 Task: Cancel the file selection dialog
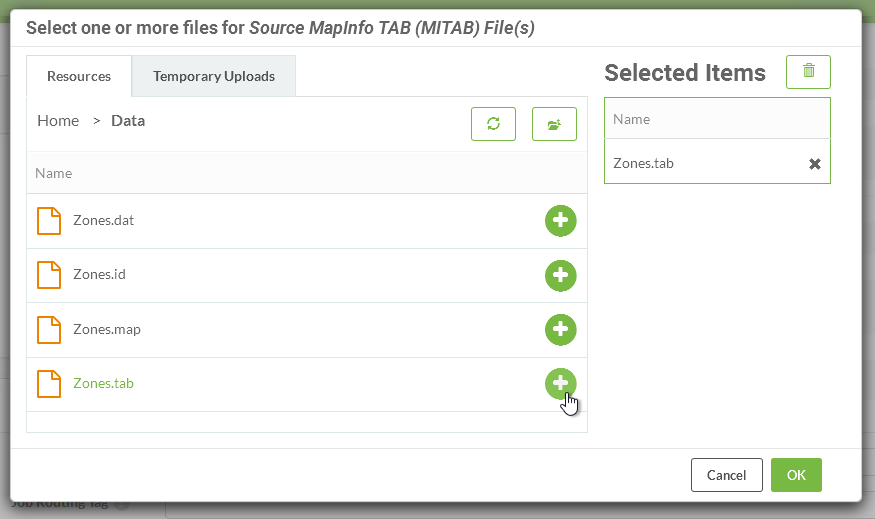[727, 475]
